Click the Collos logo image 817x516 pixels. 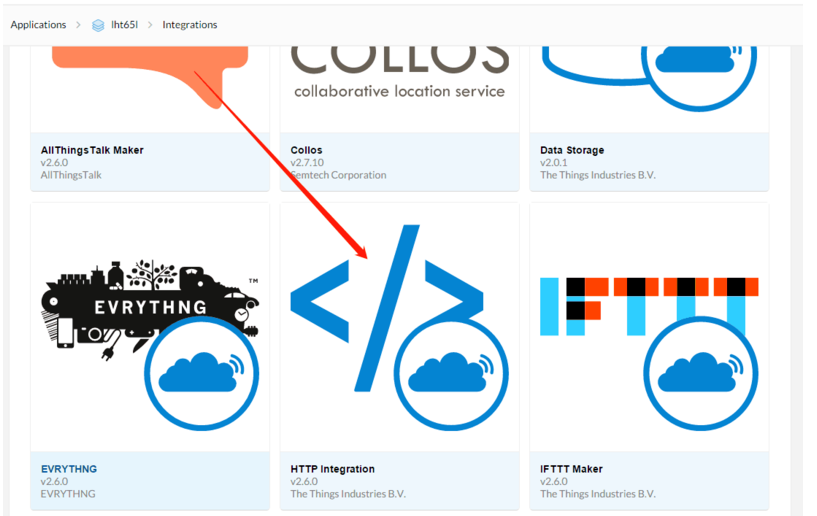pos(400,73)
